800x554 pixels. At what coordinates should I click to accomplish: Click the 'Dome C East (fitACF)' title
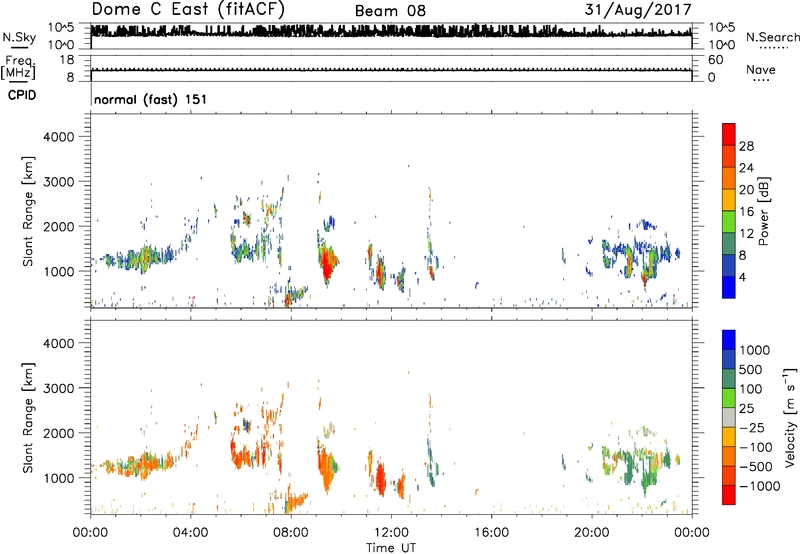(x=188, y=10)
